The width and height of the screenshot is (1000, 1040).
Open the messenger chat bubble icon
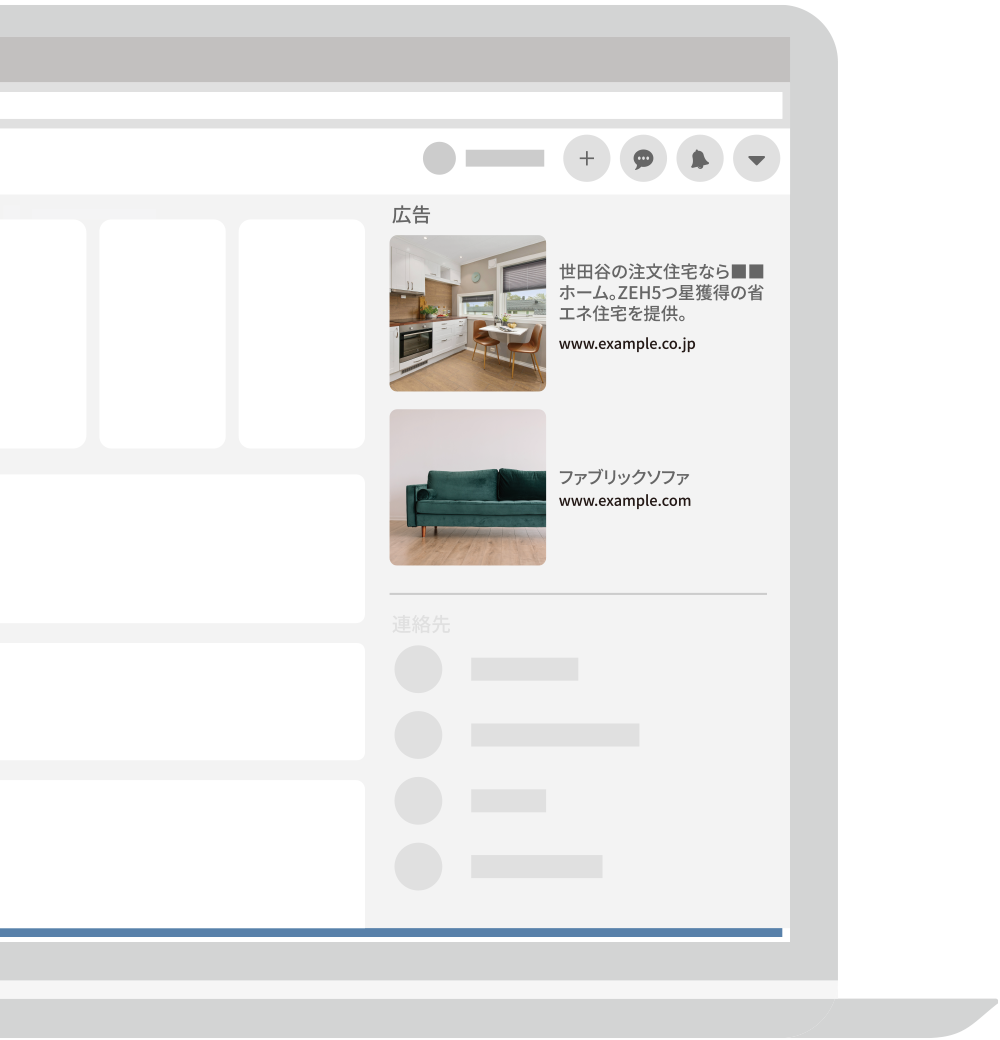coord(643,159)
